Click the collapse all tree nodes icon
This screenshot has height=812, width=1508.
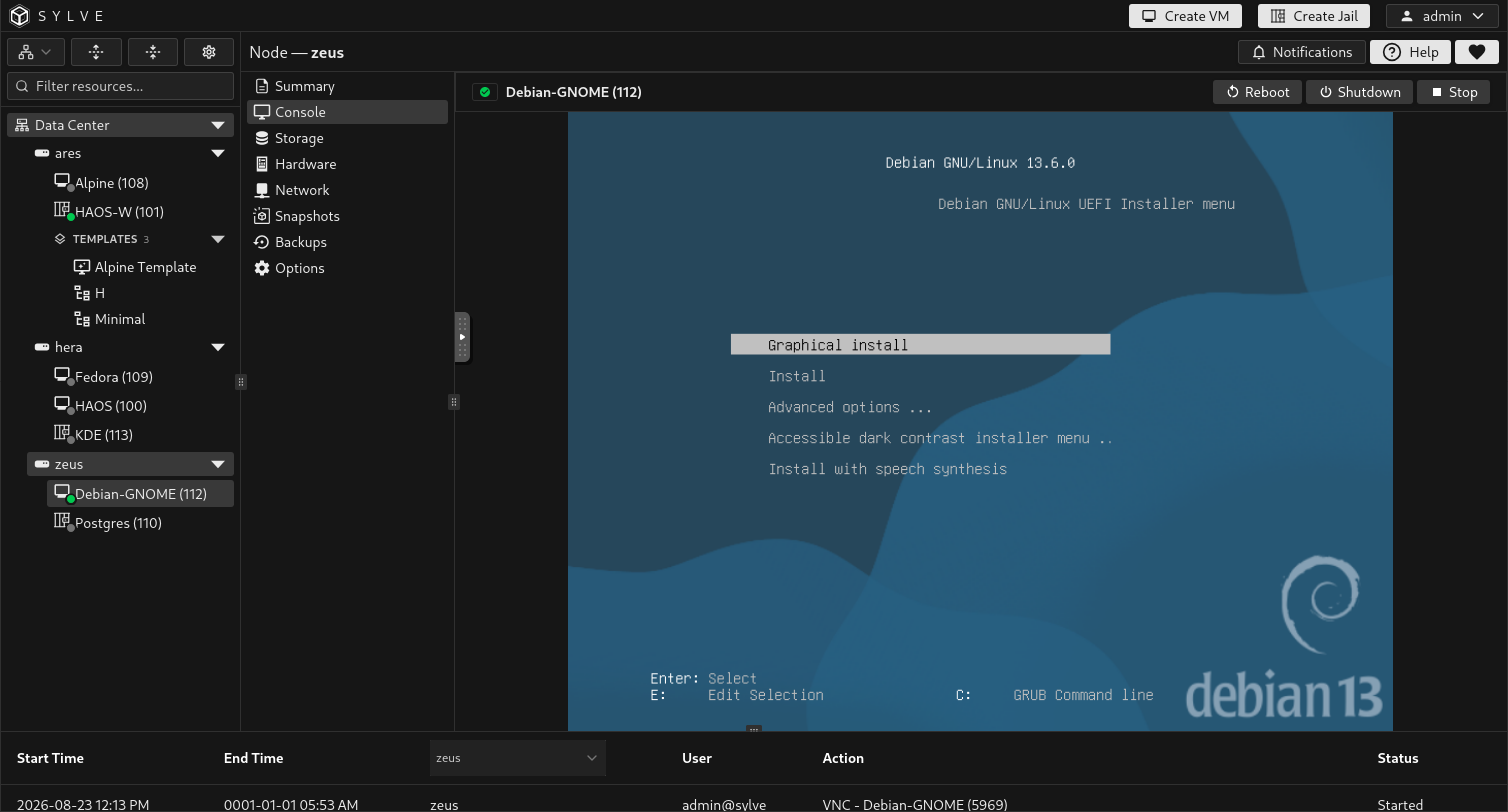153,52
